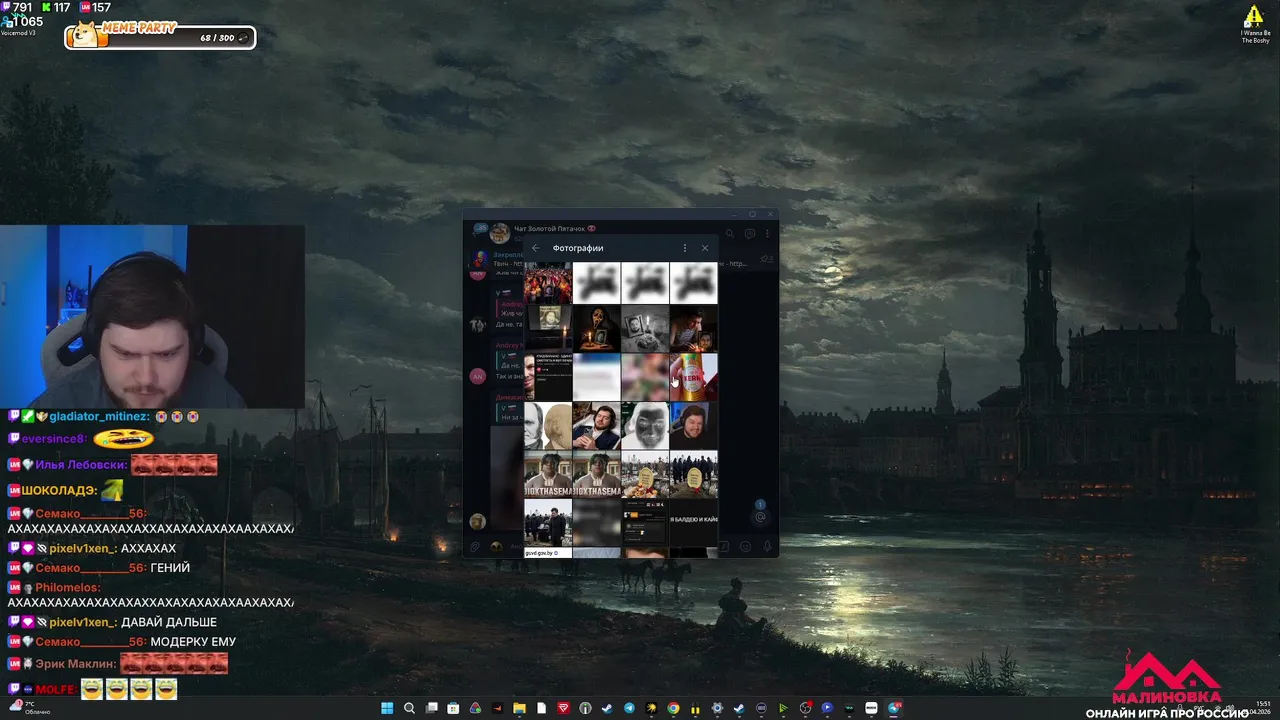Open first Steam icon on the taskbar

pos(607,708)
